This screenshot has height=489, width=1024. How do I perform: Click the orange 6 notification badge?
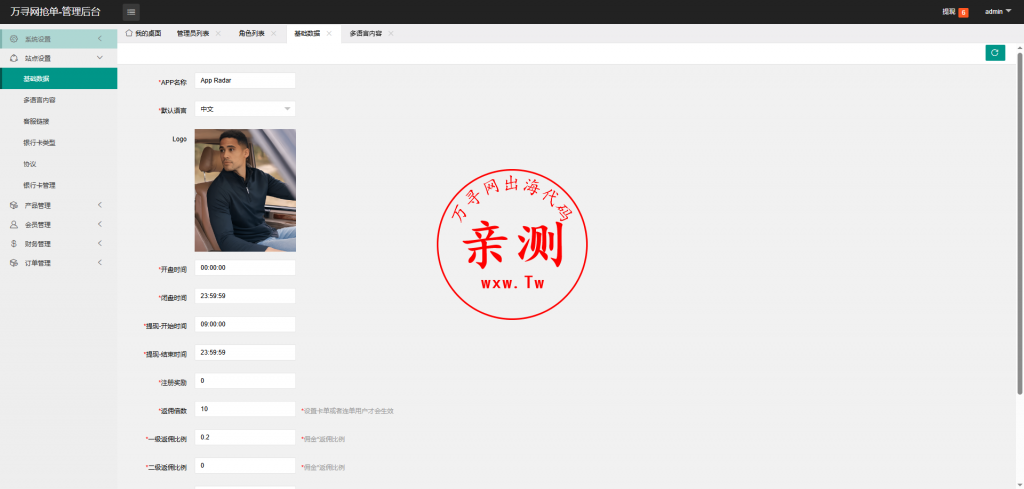963,12
